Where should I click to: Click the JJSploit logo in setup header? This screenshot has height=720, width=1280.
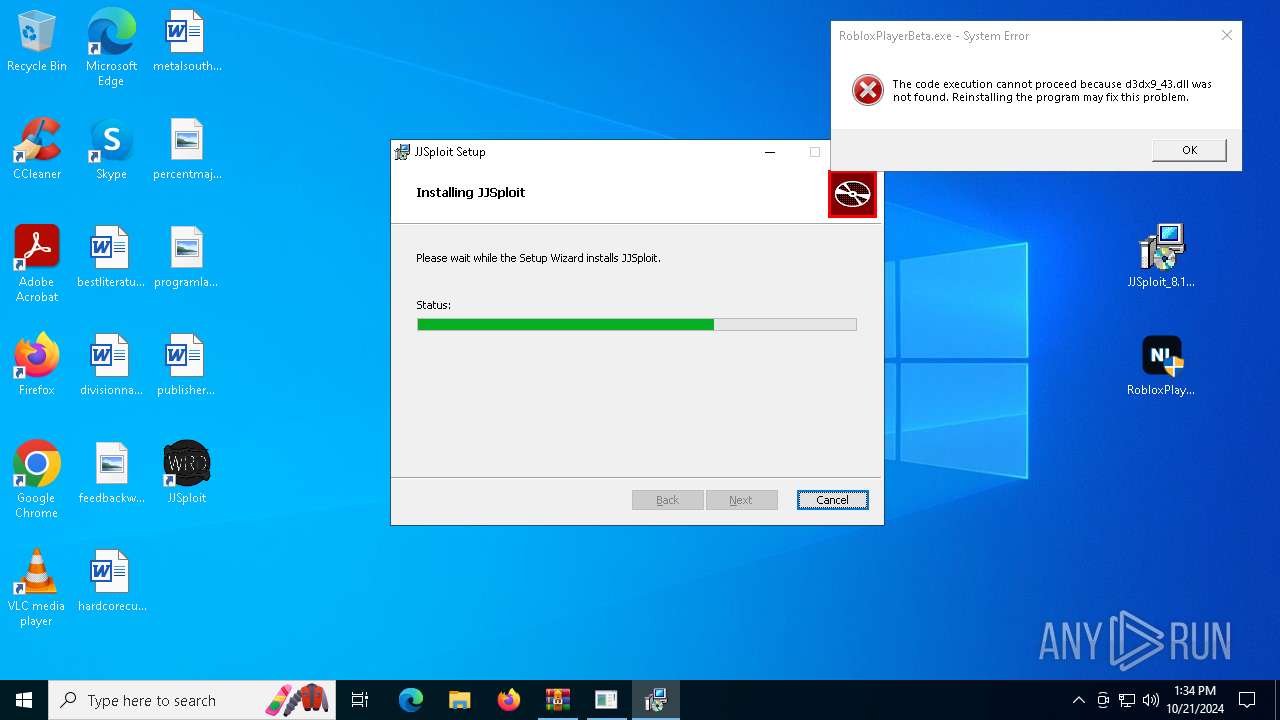click(x=852, y=193)
